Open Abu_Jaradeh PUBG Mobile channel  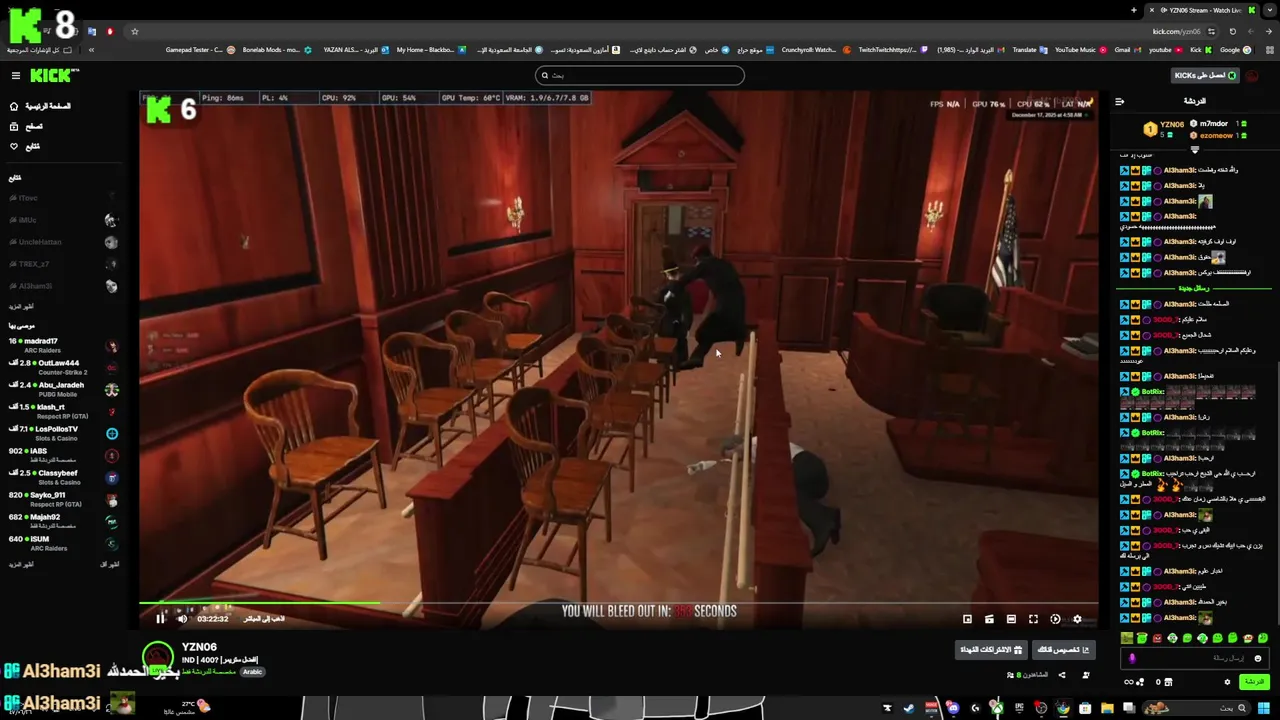pos(63,390)
